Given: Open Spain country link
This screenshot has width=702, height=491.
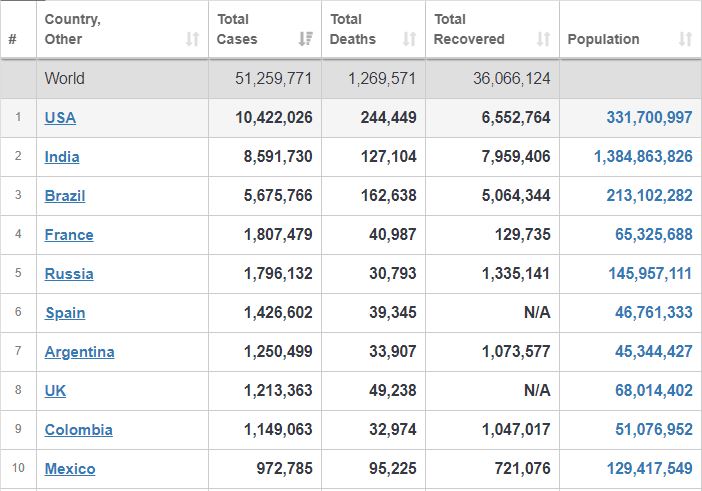Looking at the screenshot, I should [x=65, y=312].
